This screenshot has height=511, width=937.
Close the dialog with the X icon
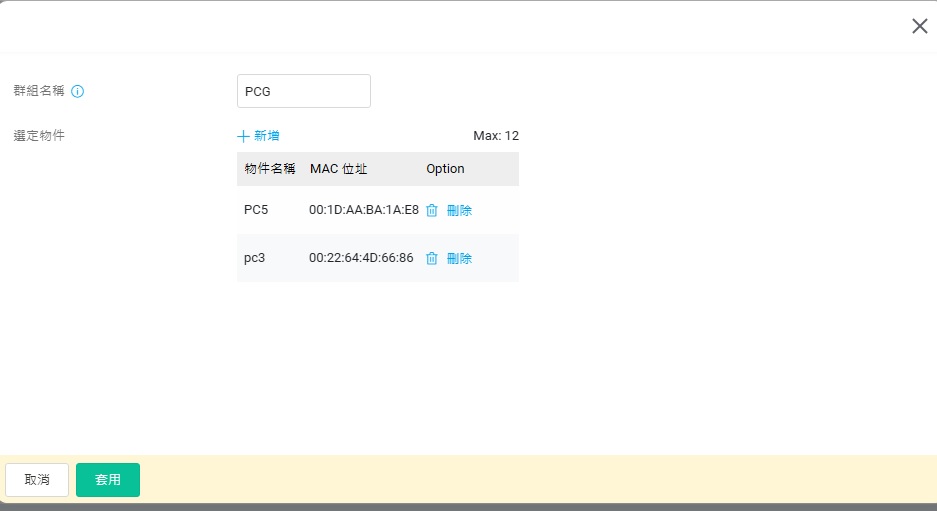[x=919, y=26]
